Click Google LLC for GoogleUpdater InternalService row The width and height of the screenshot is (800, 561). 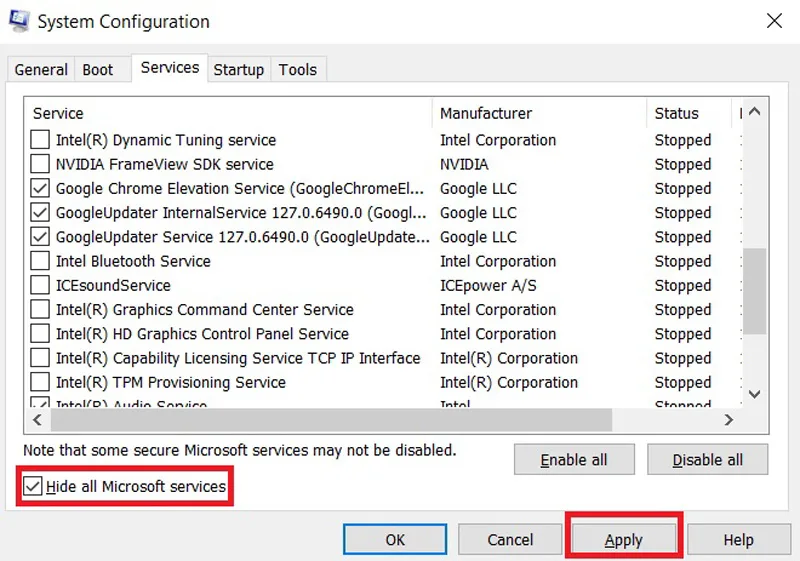pyautogui.click(x=478, y=212)
